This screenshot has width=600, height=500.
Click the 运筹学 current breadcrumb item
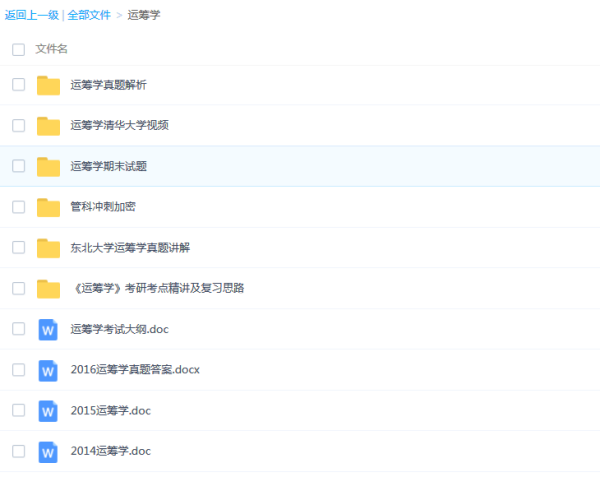143,15
